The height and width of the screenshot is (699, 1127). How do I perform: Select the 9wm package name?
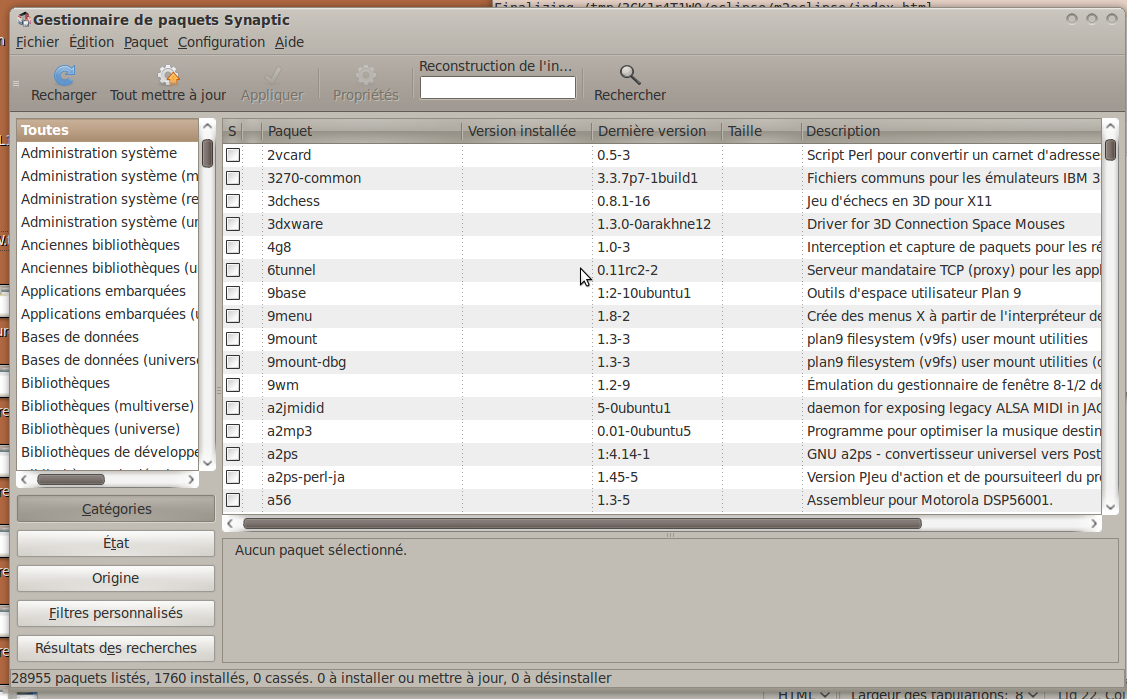click(x=282, y=385)
